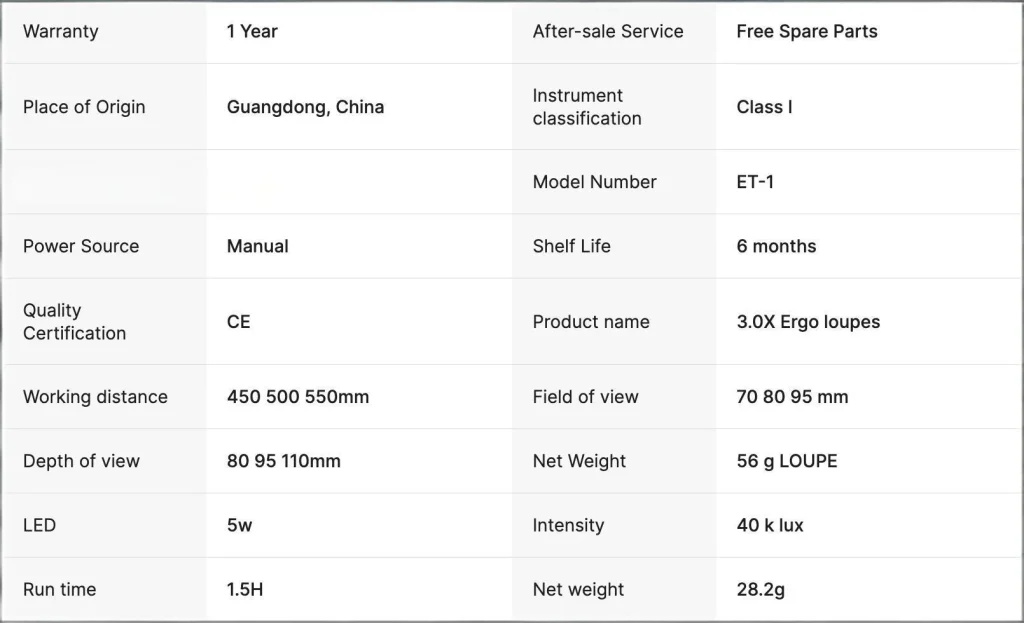This screenshot has height=623, width=1024.
Task: Select the '6 months' shelf life value
Action: [776, 246]
